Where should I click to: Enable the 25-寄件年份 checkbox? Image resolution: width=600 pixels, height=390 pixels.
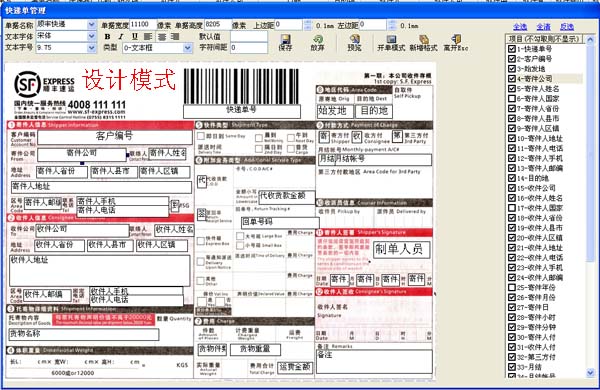click(512, 287)
